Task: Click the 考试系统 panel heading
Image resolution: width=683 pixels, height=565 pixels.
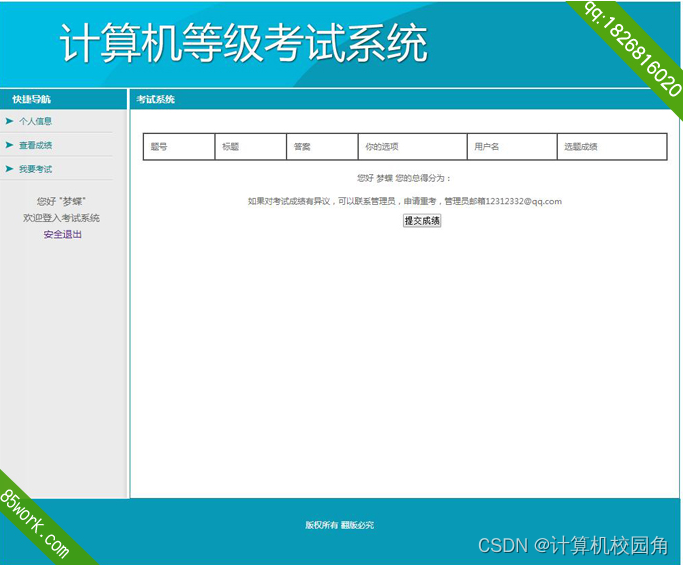Action: pos(156,99)
